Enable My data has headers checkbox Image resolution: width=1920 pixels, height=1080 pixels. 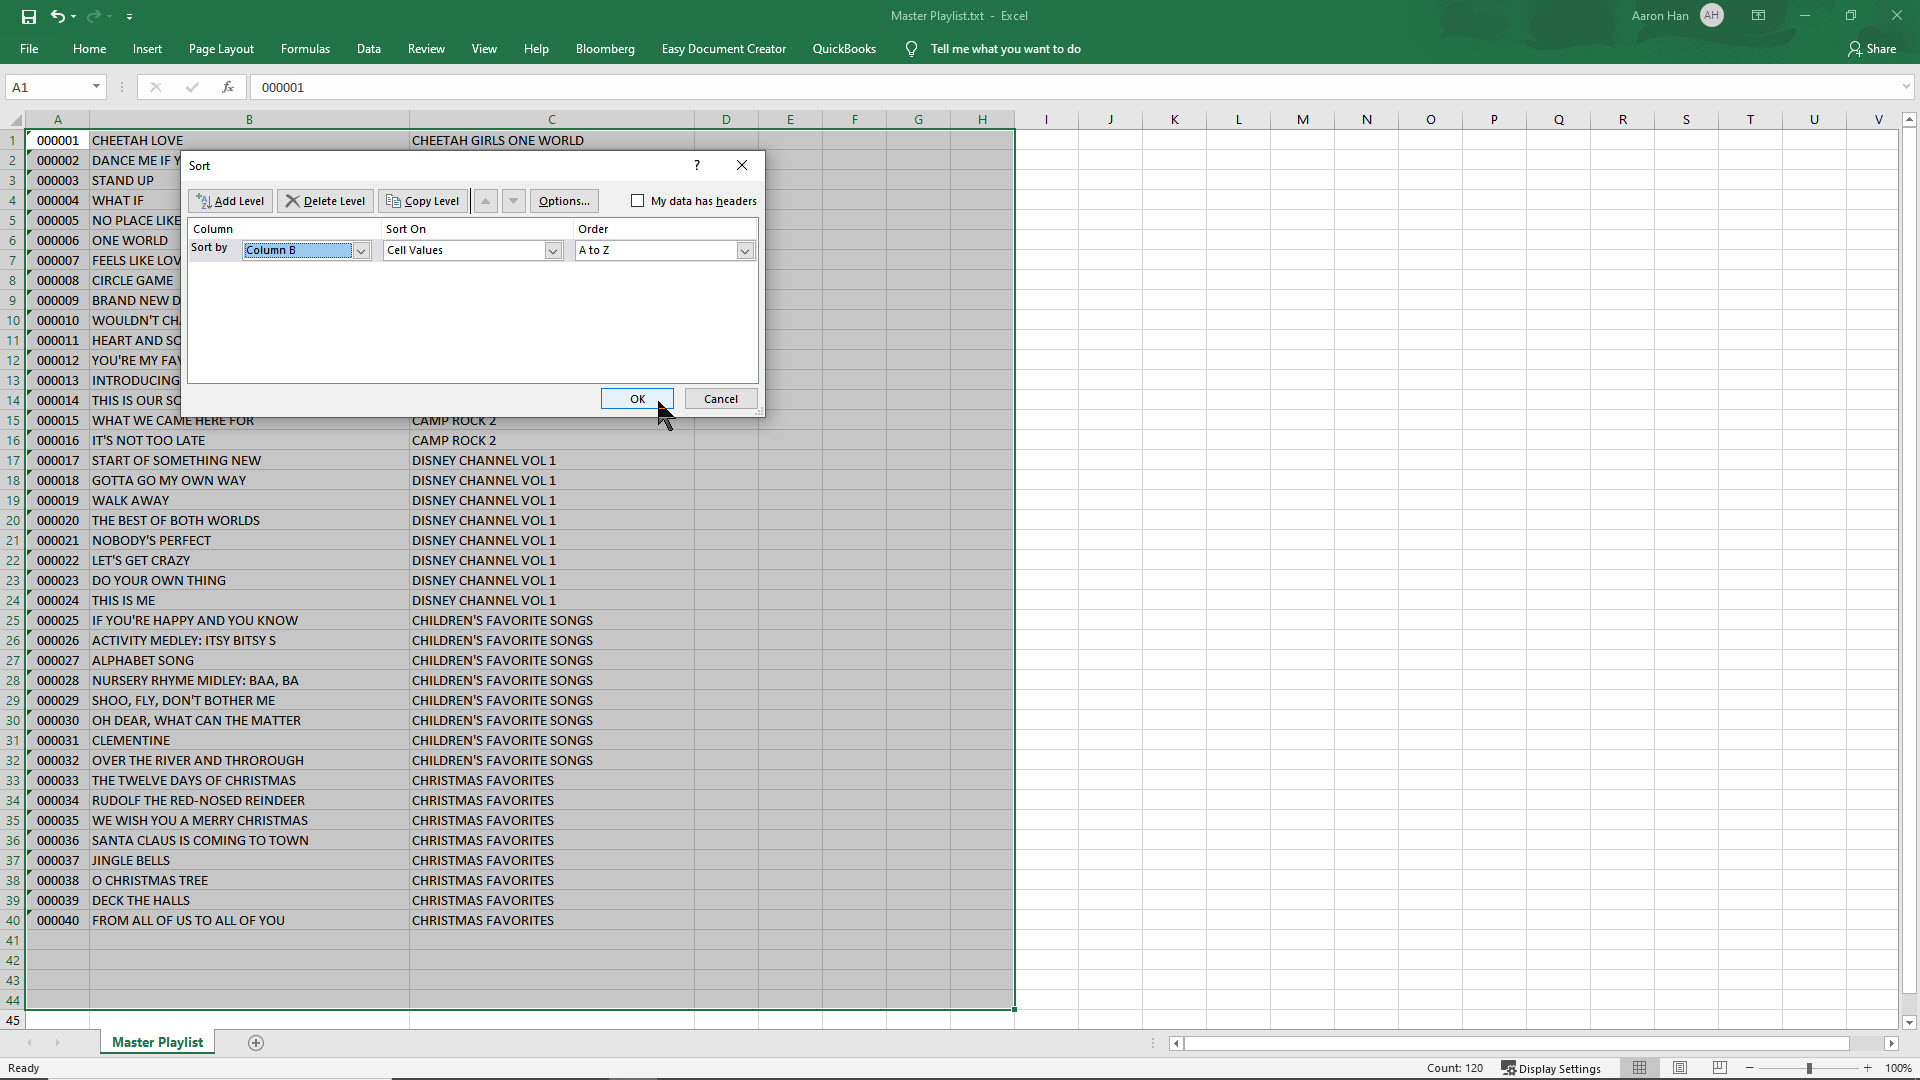coord(638,201)
